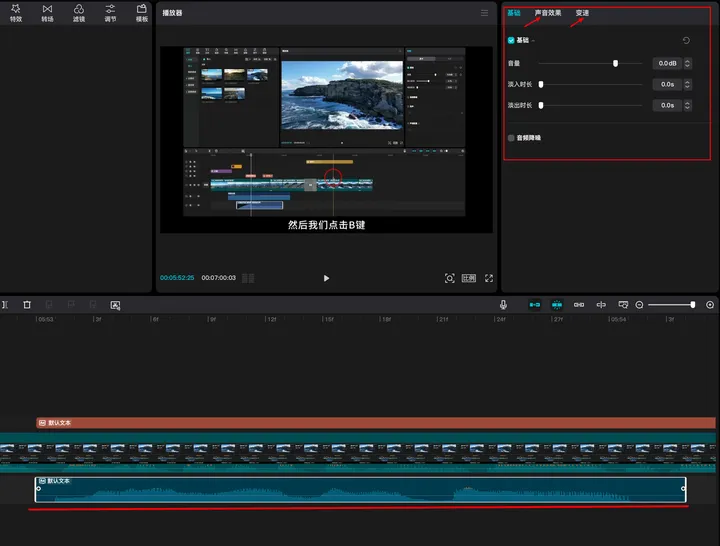
Task: Click the microphone record voiceover icon
Action: pos(504,304)
